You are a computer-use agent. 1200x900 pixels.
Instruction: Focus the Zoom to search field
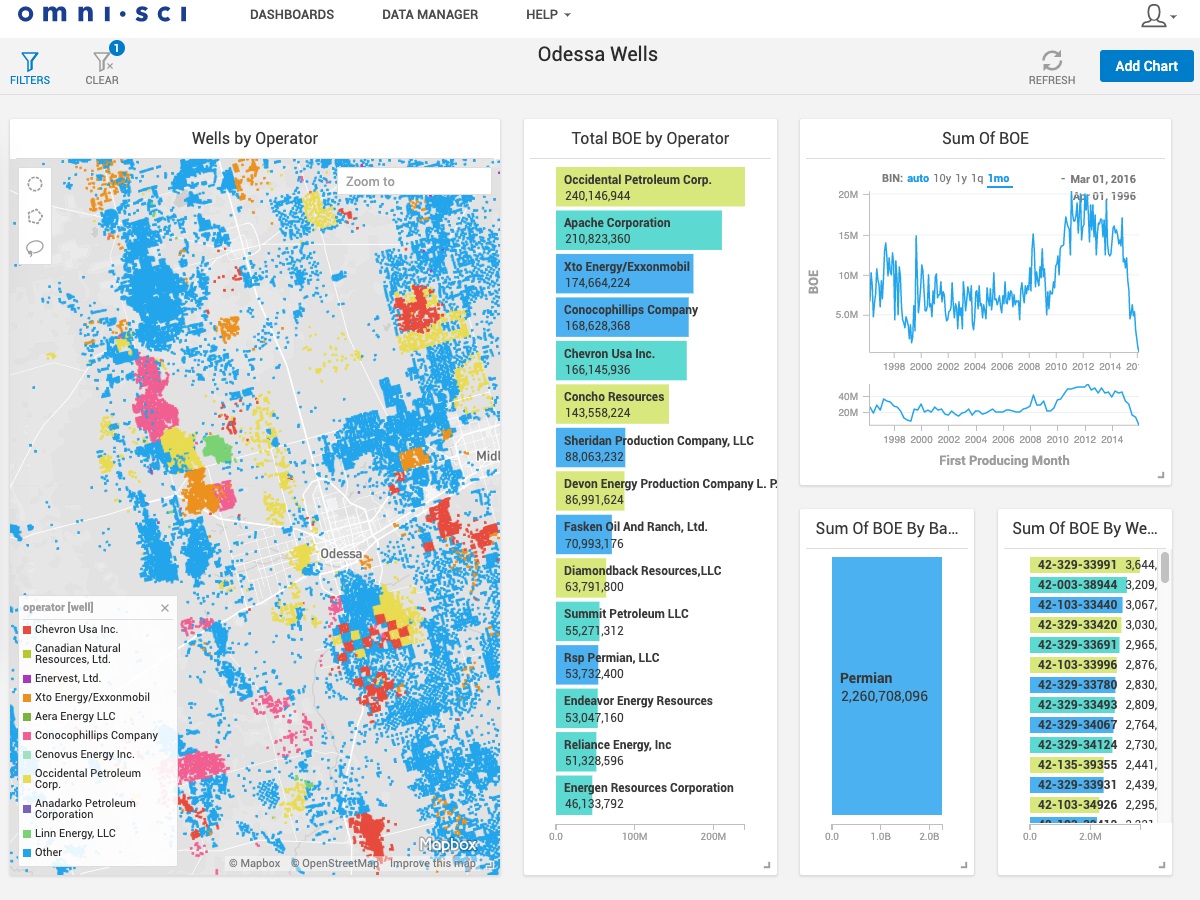click(414, 181)
